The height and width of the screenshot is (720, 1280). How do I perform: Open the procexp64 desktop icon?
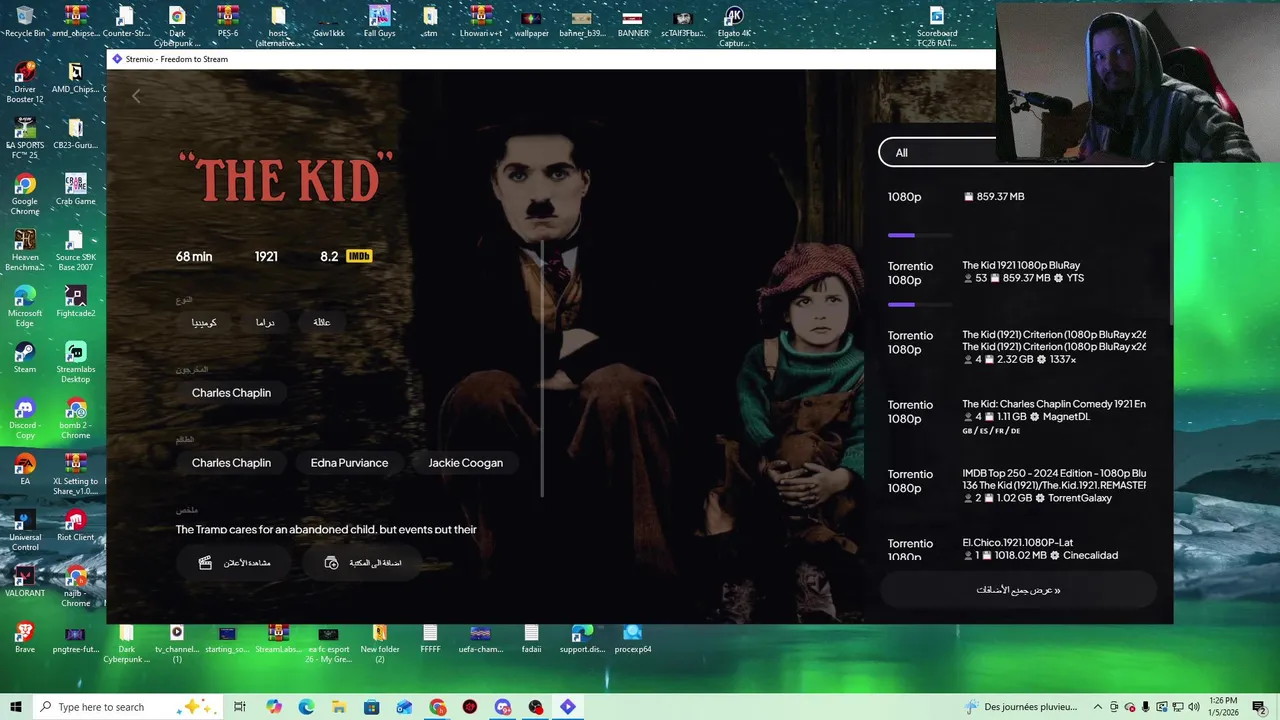(632, 637)
